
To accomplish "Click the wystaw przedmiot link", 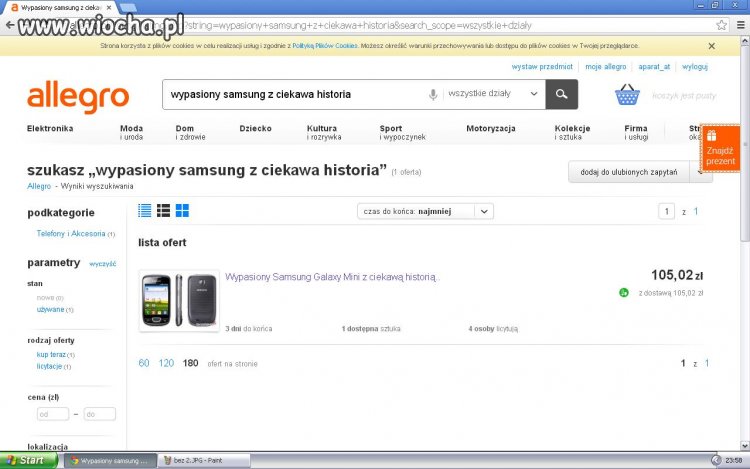I will coord(542,66).
